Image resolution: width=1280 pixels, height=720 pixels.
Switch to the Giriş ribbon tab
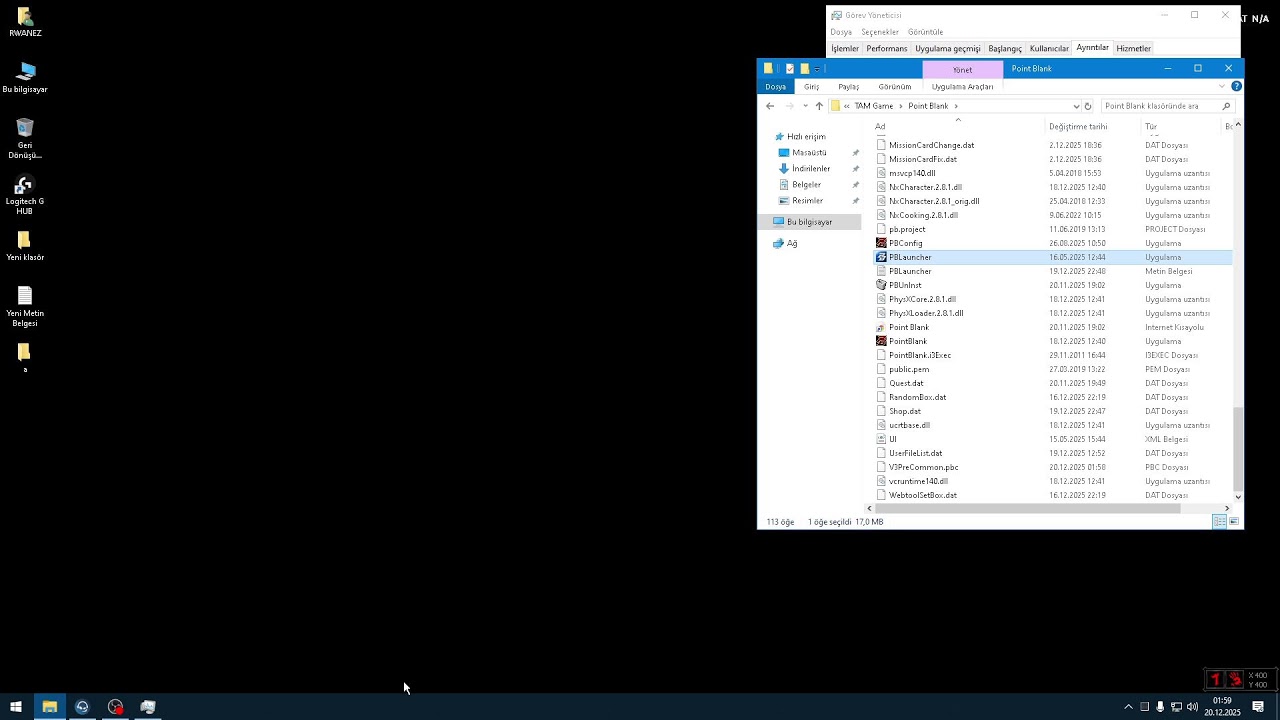(812, 87)
